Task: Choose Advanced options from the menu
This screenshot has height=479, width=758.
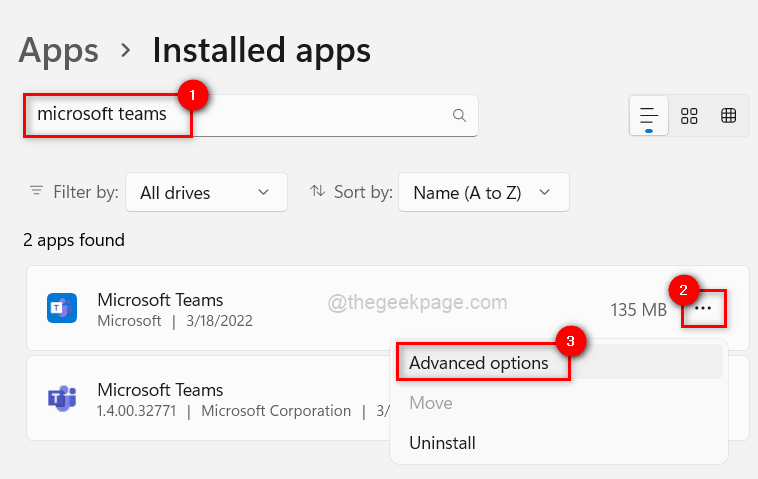Action: pyautogui.click(x=558, y=363)
